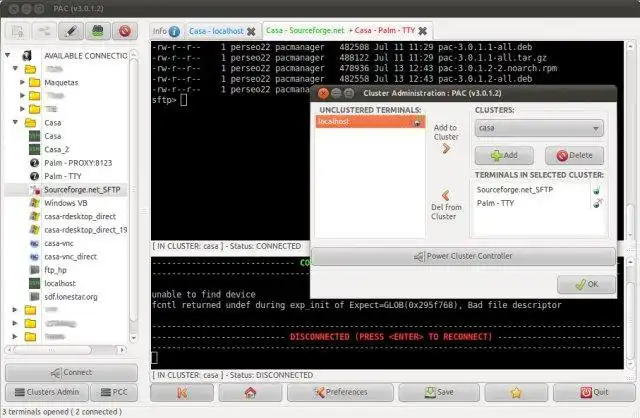Click the home icon bottom button
This screenshot has width=640, height=418.
click(250, 393)
